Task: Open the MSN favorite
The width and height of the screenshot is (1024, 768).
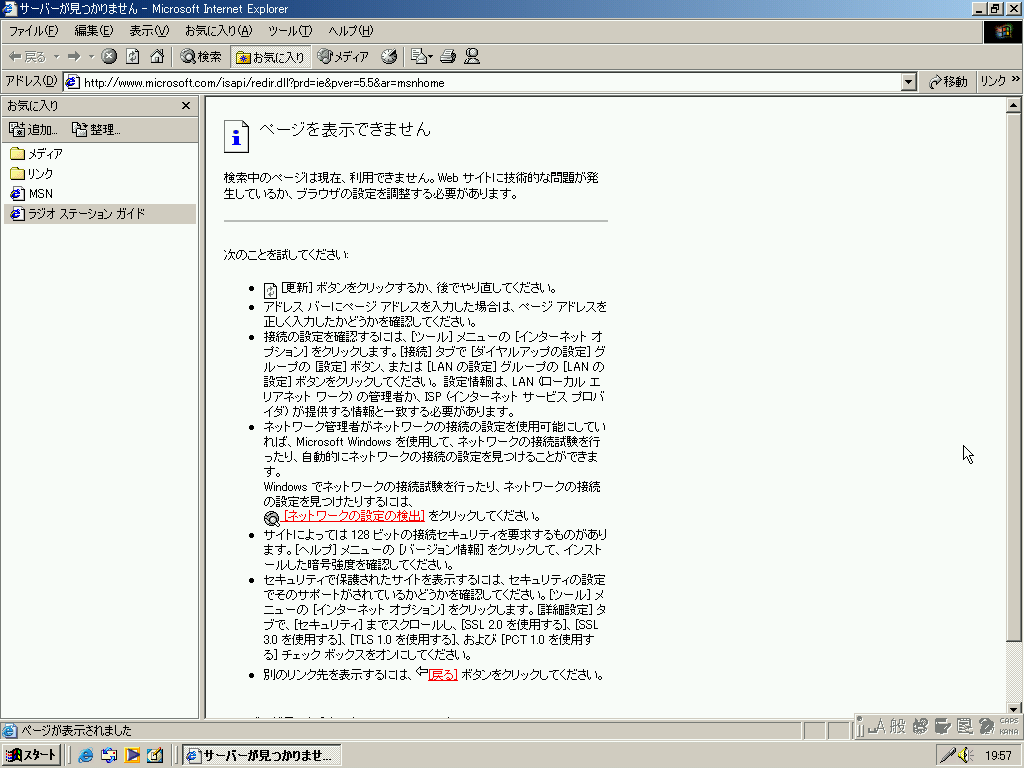Action: coord(32,194)
